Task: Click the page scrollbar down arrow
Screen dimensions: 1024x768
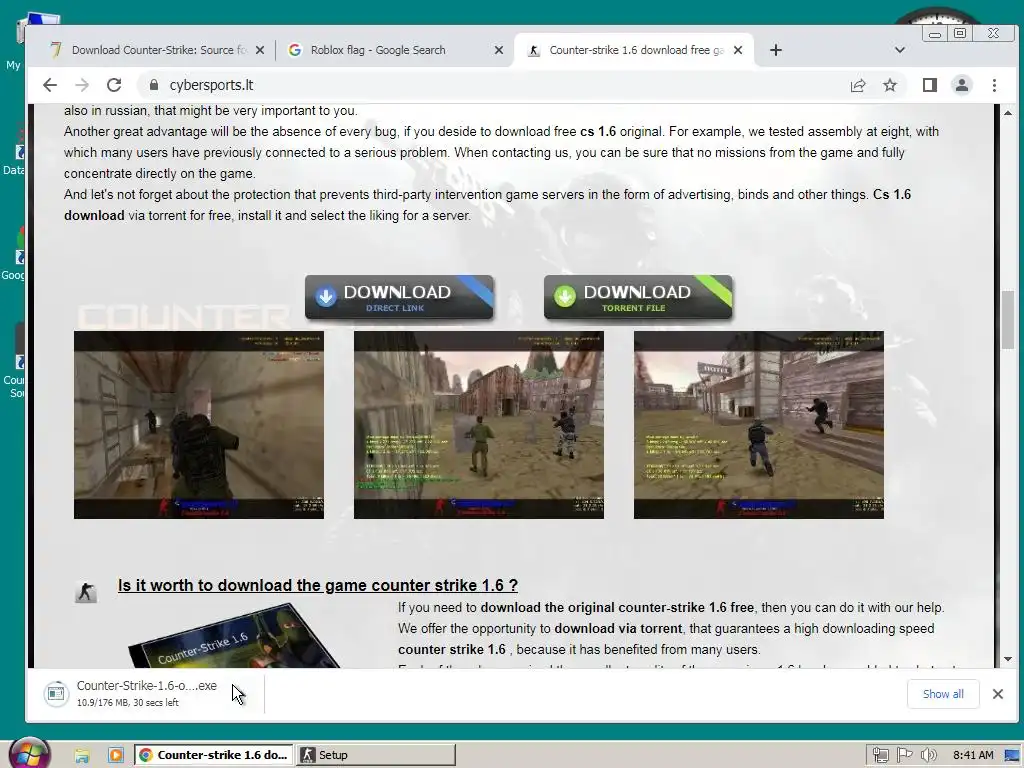Action: (1008, 659)
